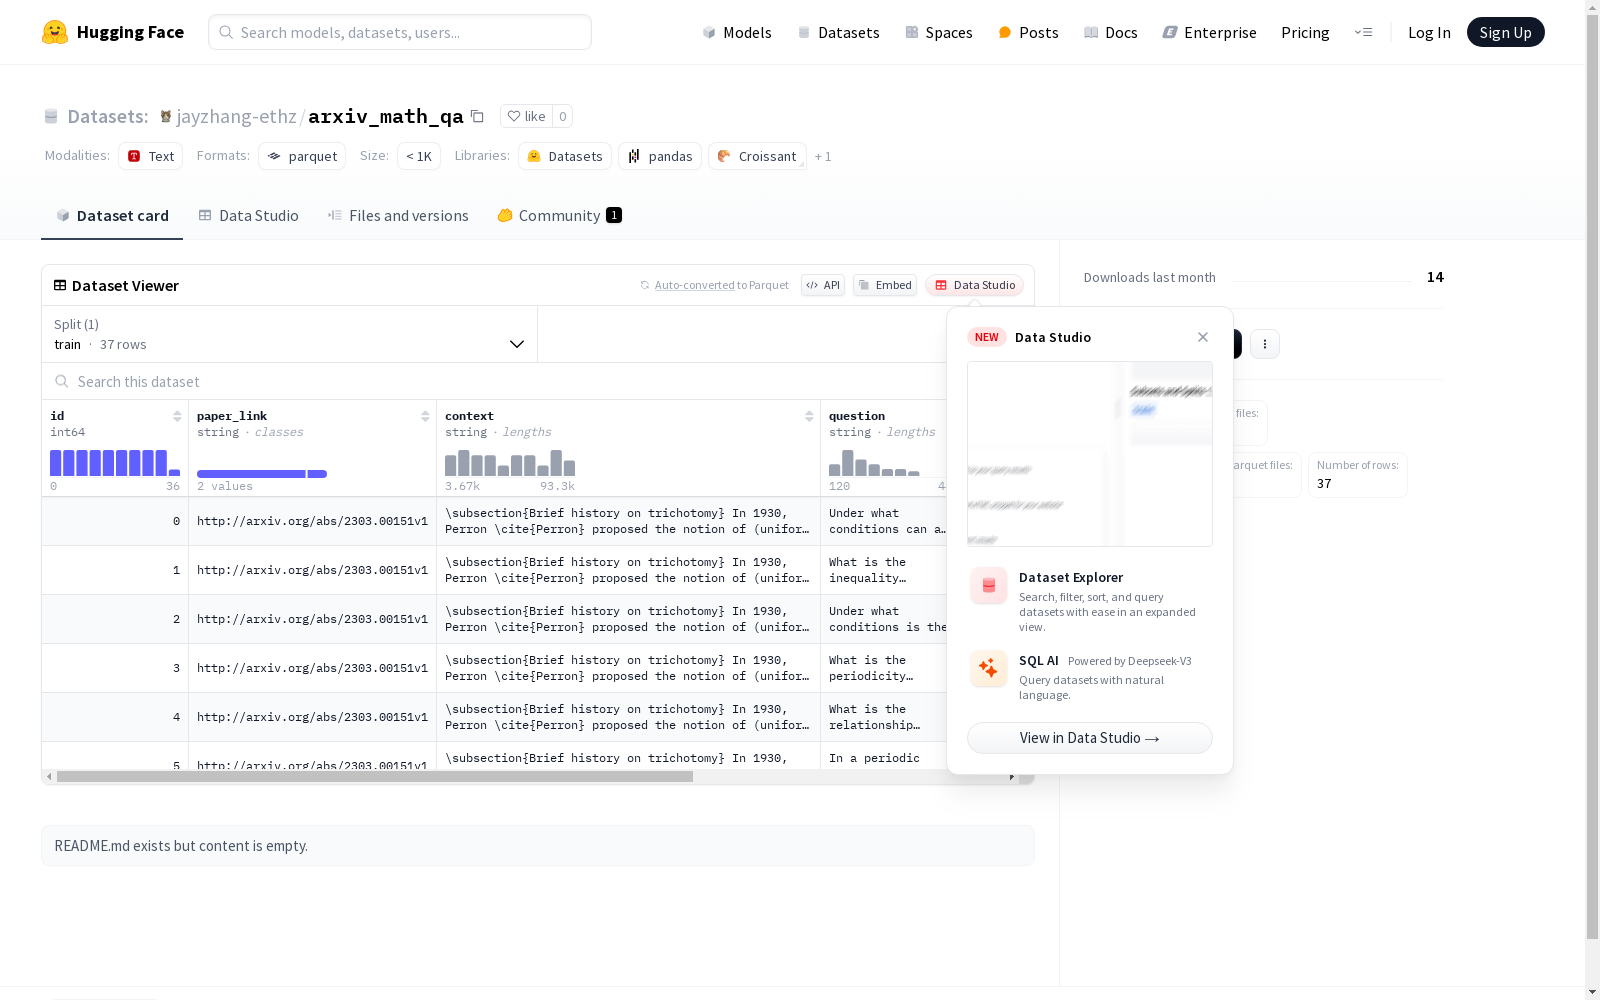Click the <1K size tag
Viewport: 1600px width, 1000px height.
(x=419, y=156)
